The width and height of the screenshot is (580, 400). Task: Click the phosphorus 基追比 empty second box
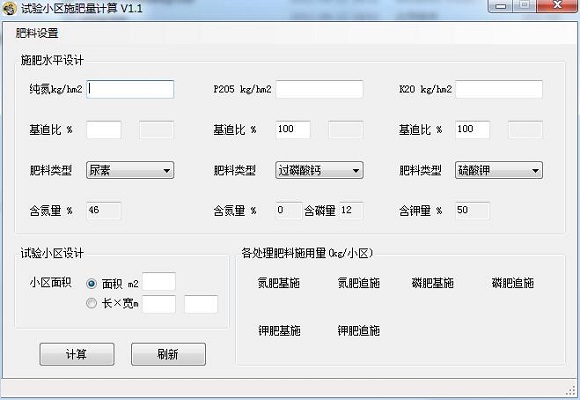point(346,130)
